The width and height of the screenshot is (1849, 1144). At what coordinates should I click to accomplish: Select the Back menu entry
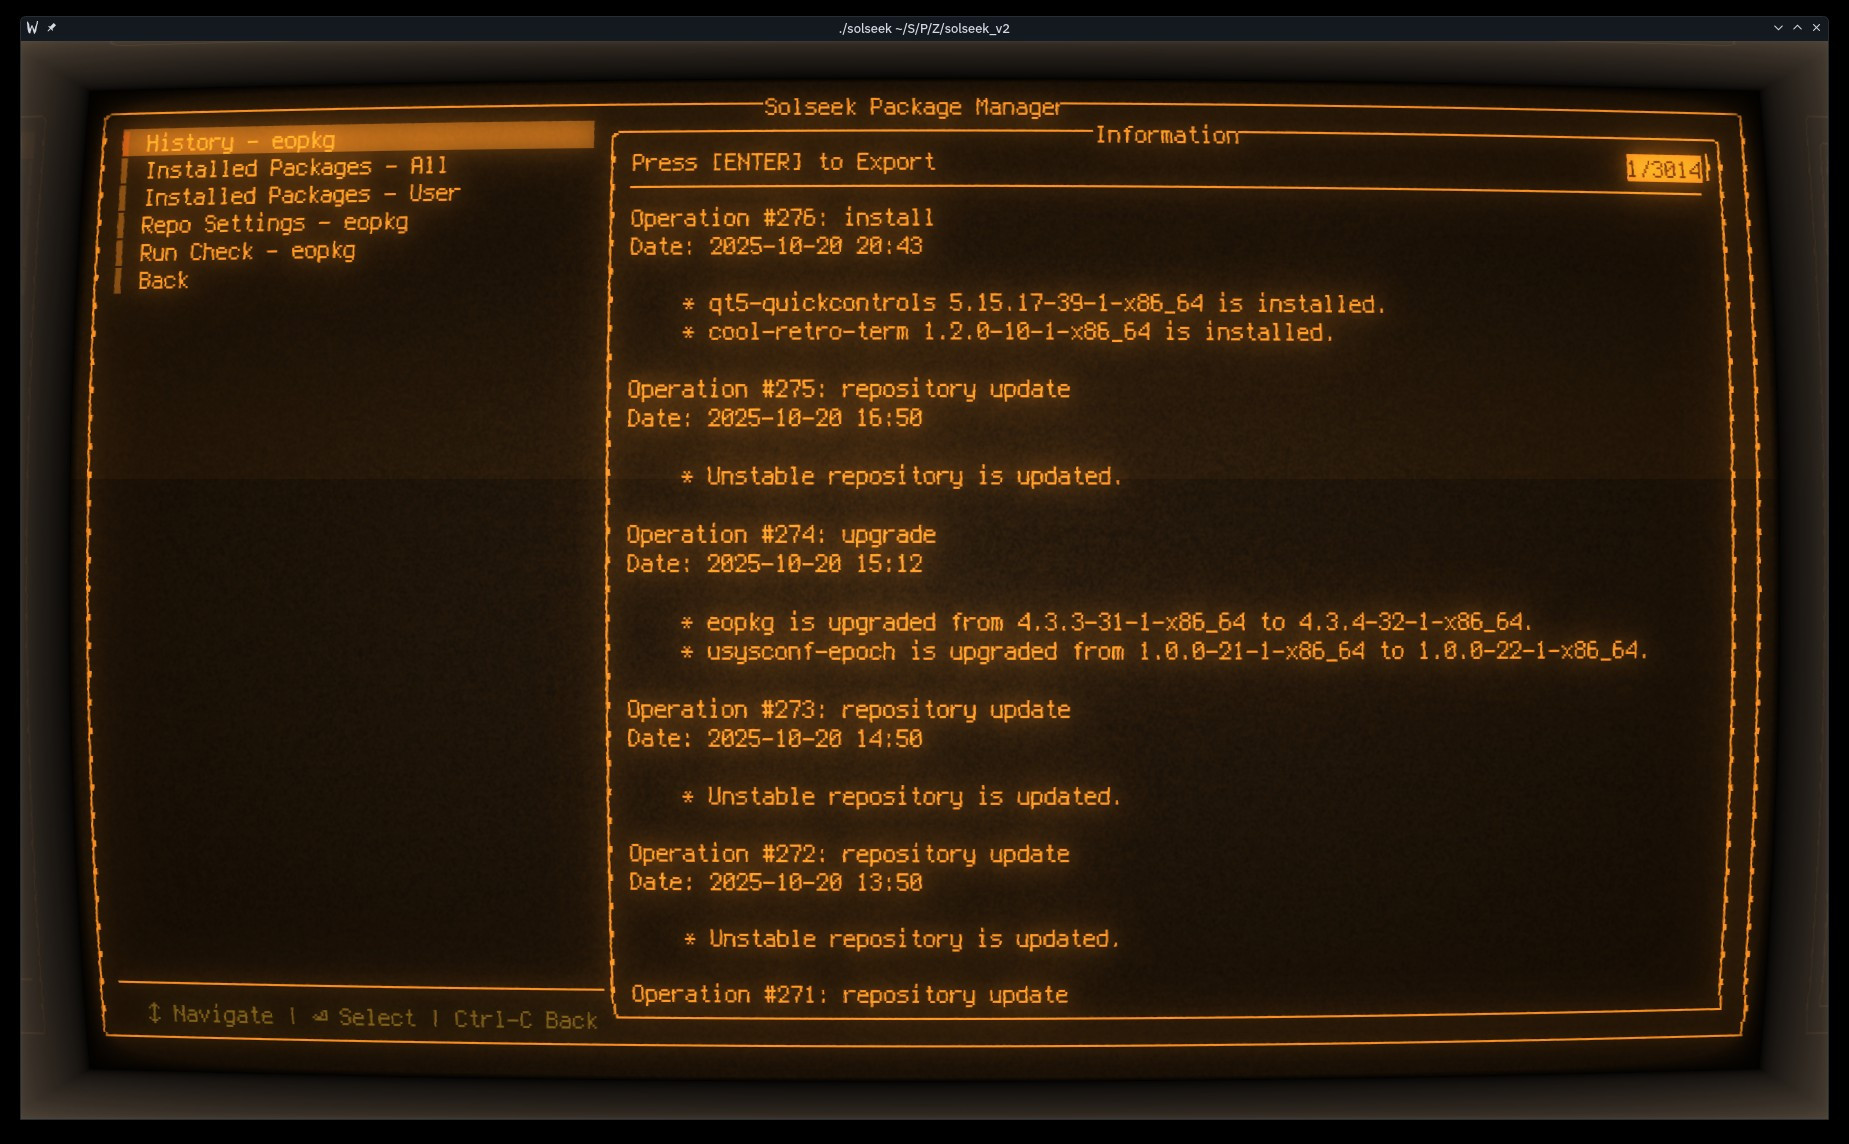point(163,281)
